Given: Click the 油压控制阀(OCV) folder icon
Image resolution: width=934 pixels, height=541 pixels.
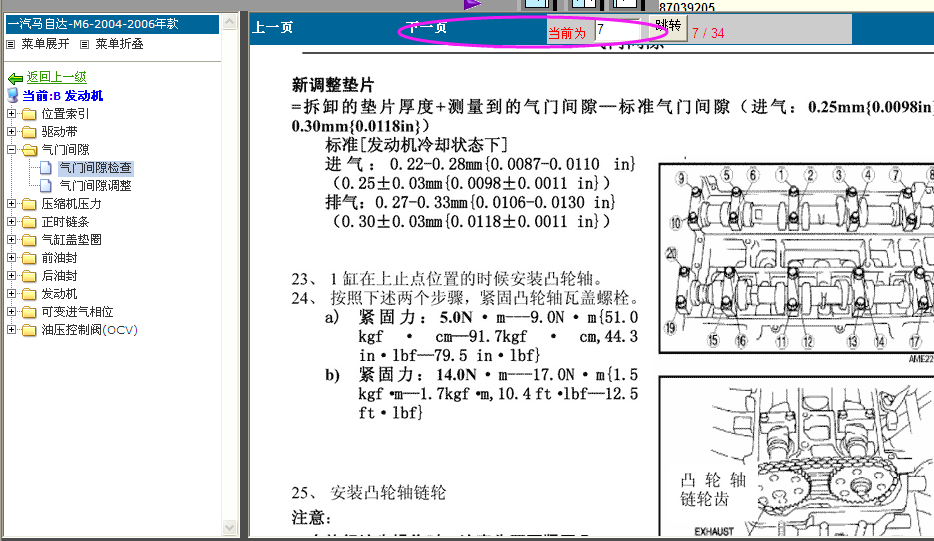Looking at the screenshot, I should point(29,330).
